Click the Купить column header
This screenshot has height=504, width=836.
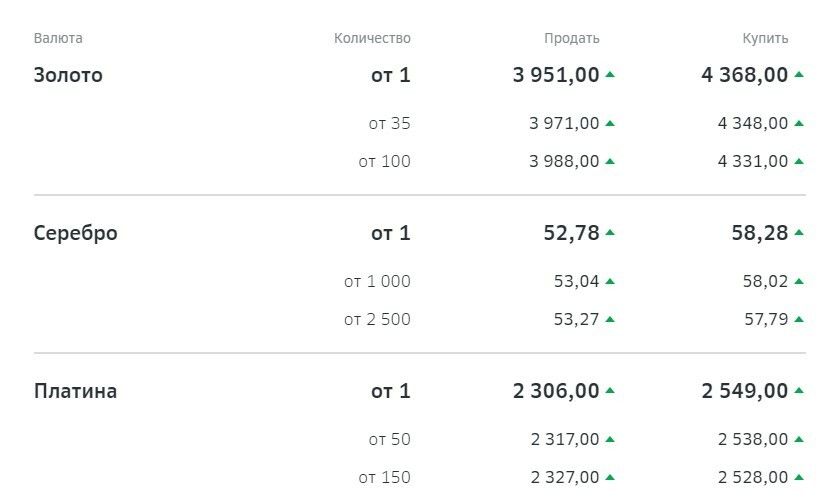click(765, 38)
